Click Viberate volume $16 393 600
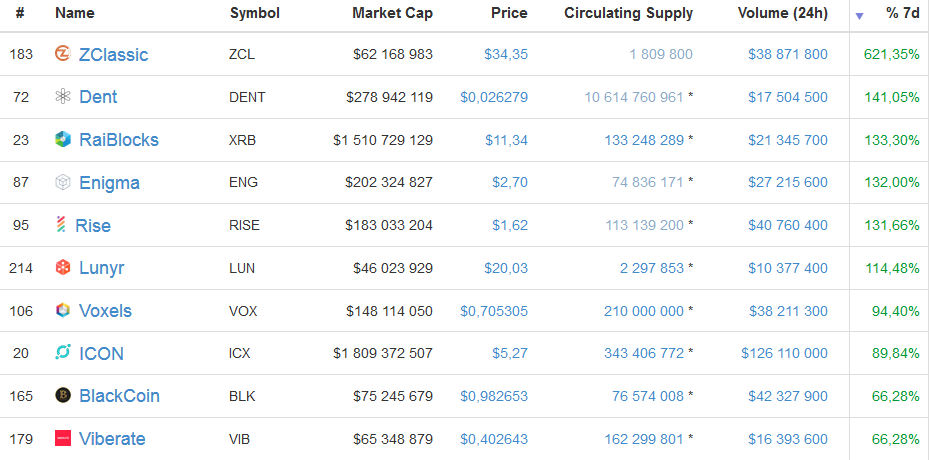The height and width of the screenshot is (460, 929). point(787,439)
